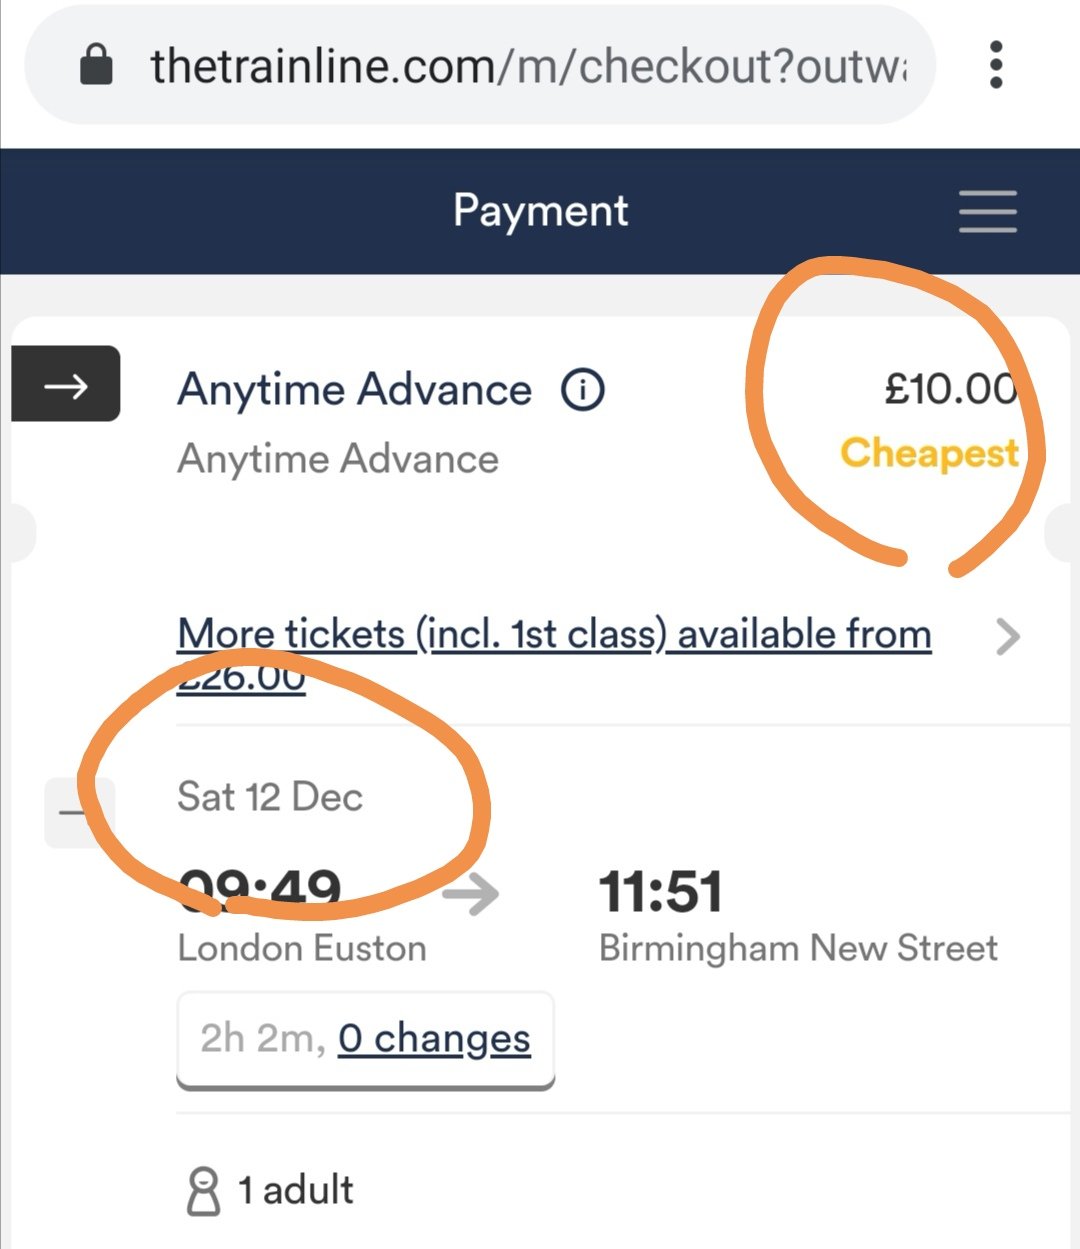The height and width of the screenshot is (1249, 1080).
Task: Select the Anytime Advance ticket title
Action: [x=355, y=389]
